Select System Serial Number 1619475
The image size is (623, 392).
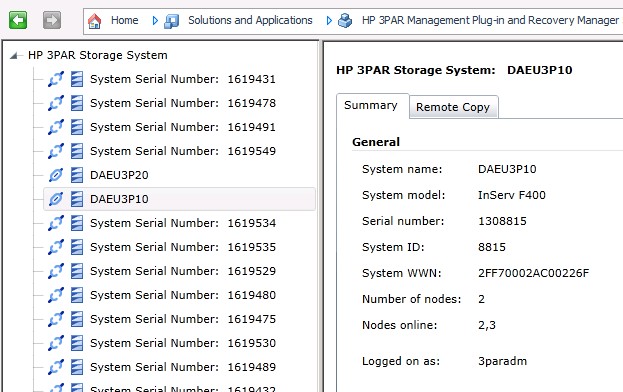(183, 319)
